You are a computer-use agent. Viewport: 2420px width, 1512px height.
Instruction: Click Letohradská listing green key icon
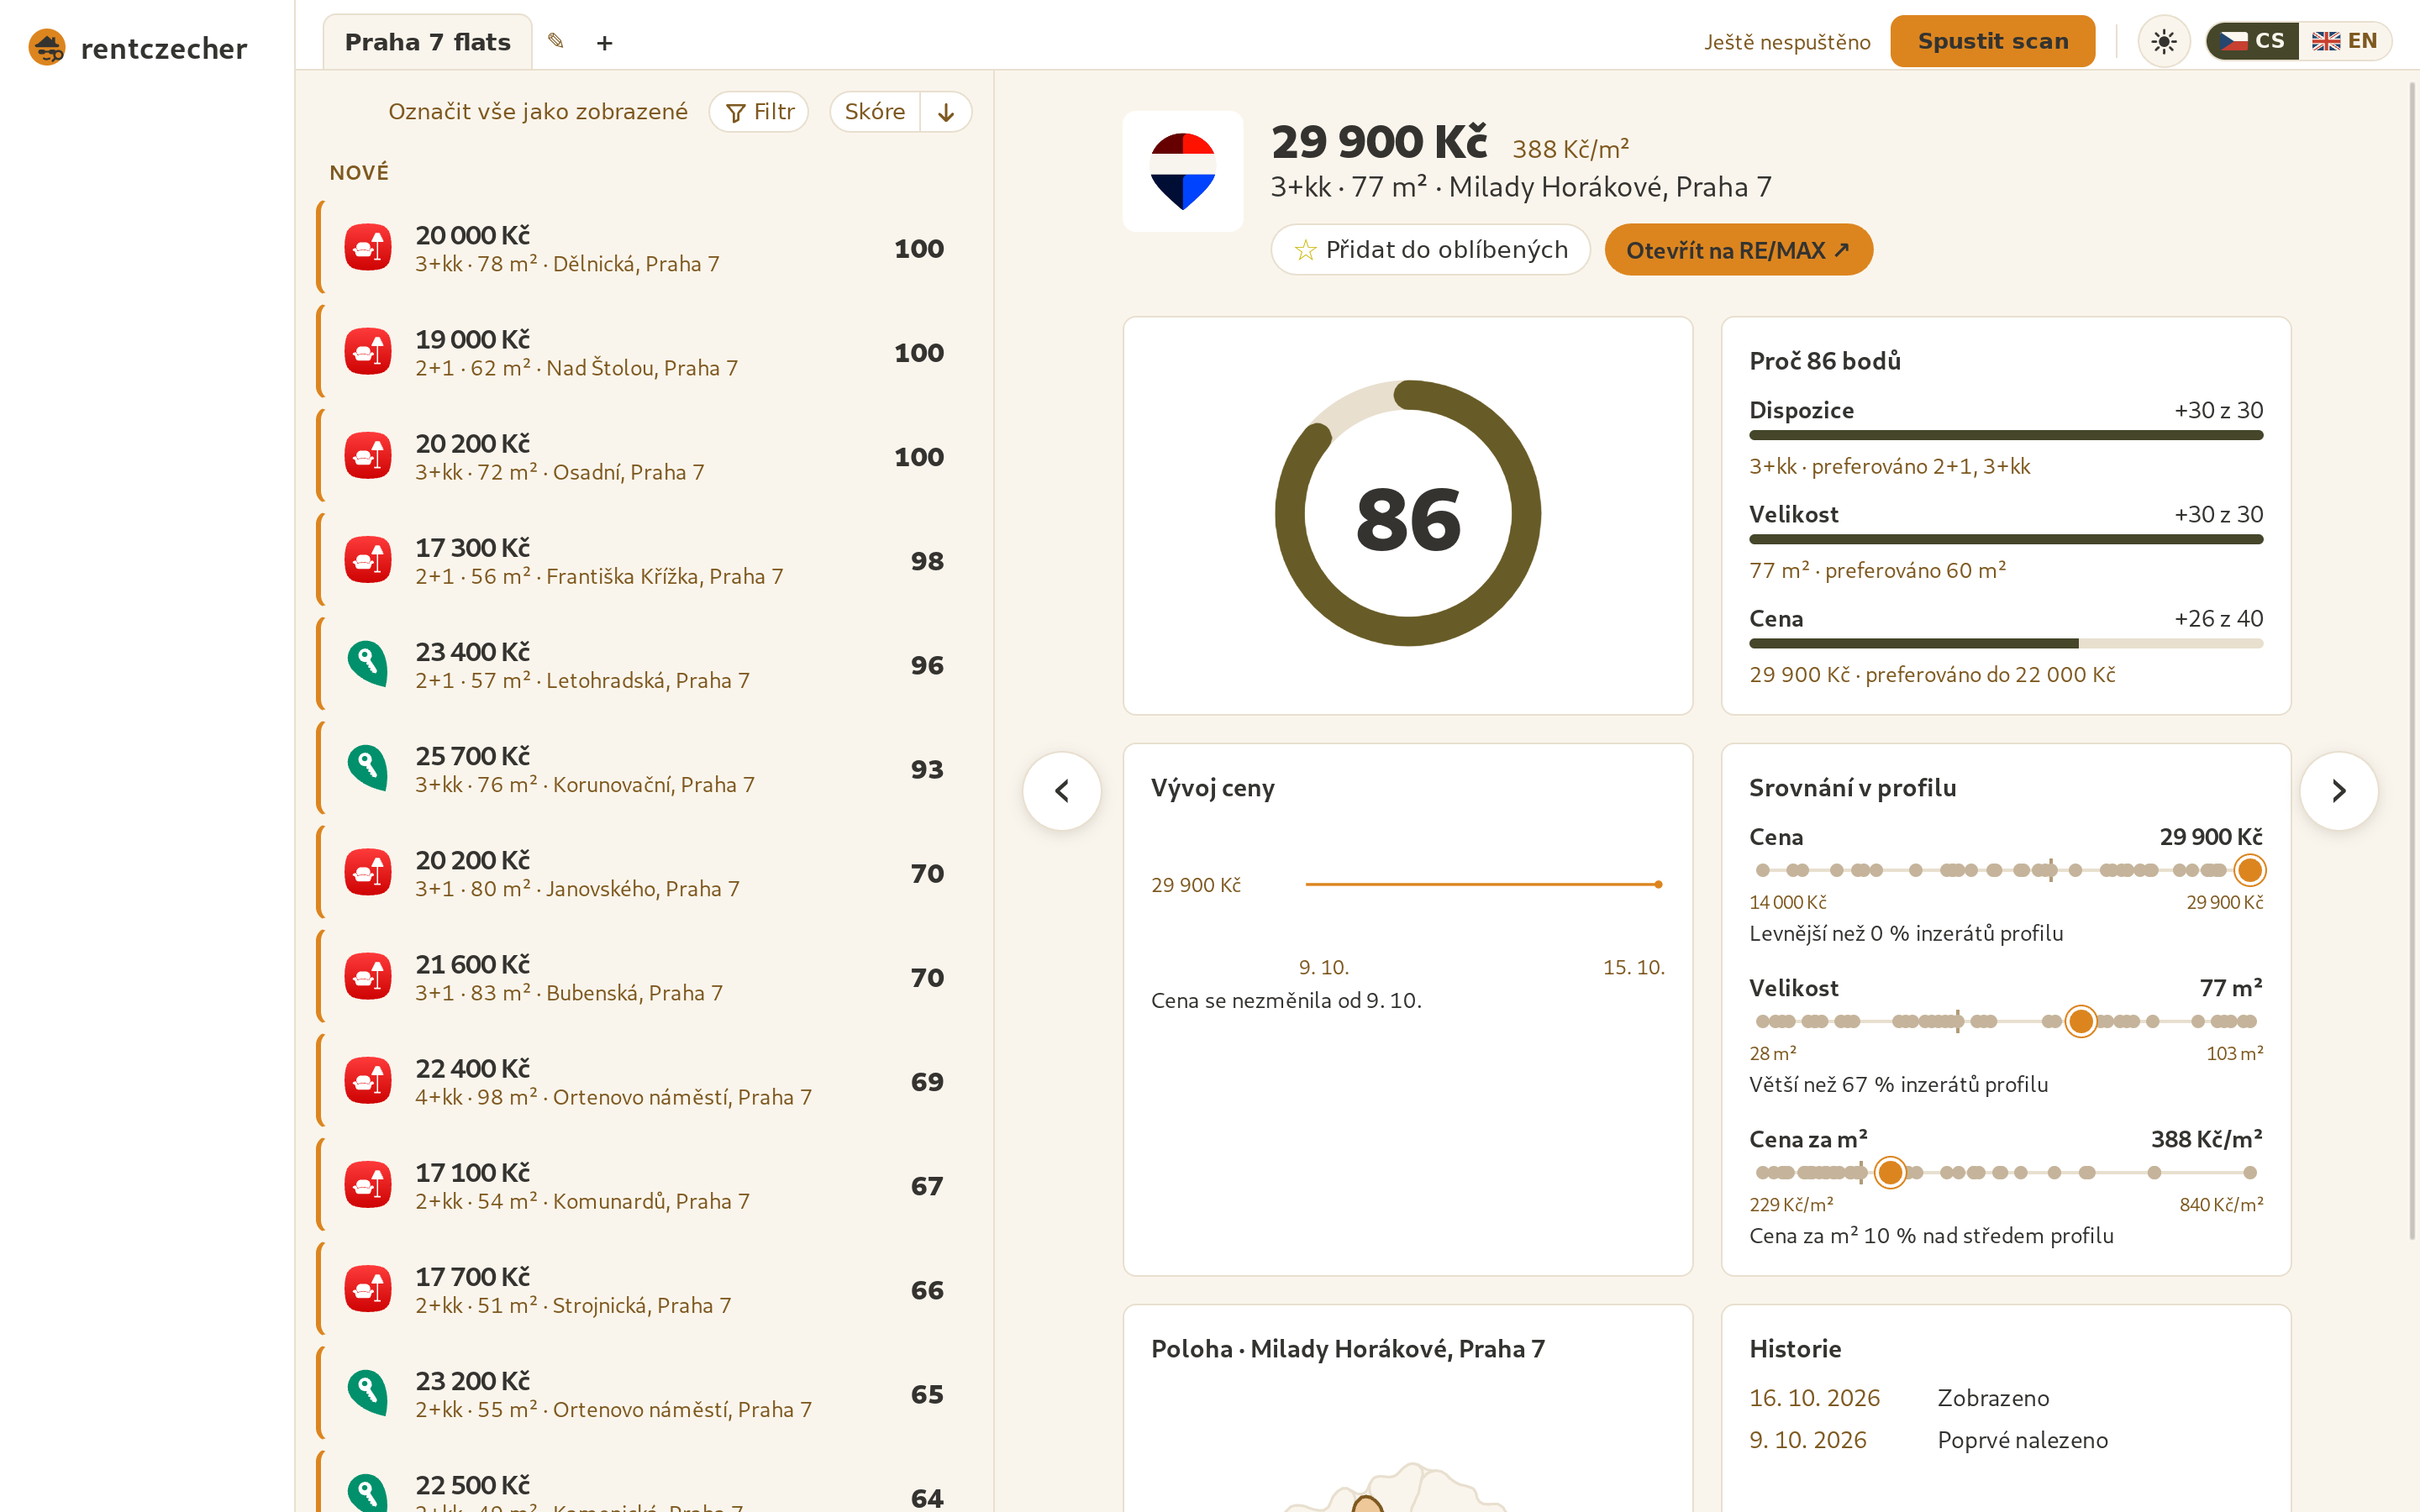tap(368, 664)
